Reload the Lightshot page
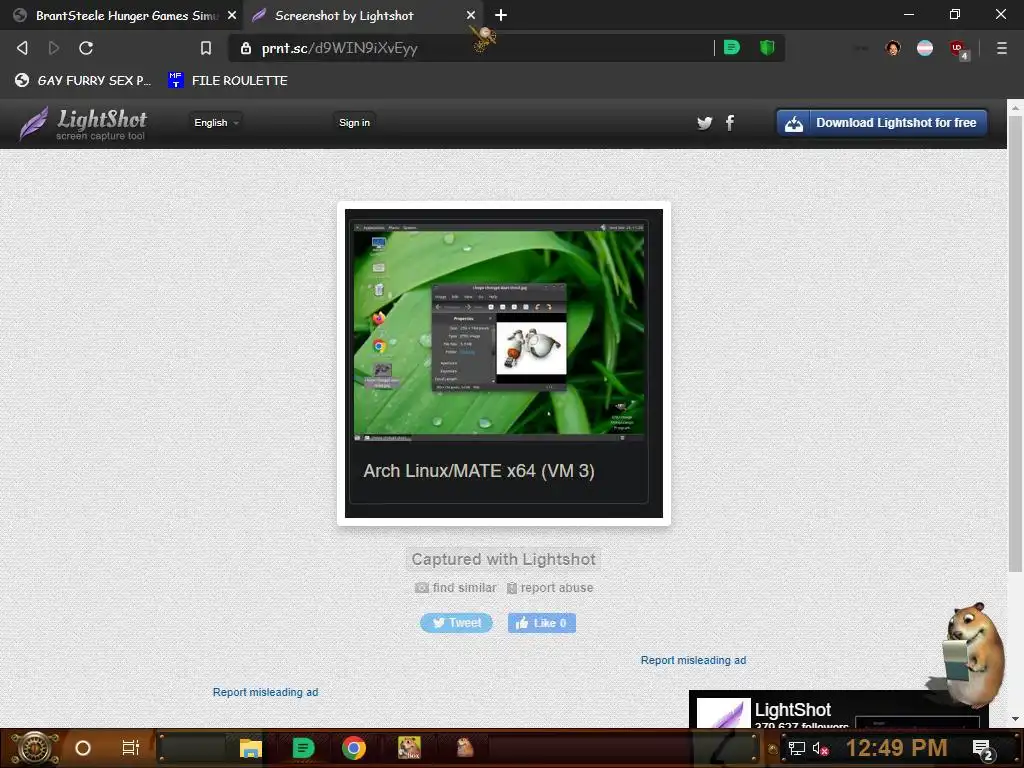The width and height of the screenshot is (1024, 768). click(x=86, y=48)
